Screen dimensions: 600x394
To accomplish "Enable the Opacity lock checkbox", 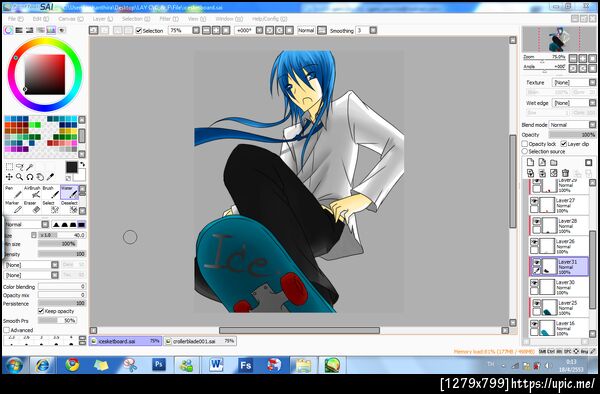I will 525,144.
